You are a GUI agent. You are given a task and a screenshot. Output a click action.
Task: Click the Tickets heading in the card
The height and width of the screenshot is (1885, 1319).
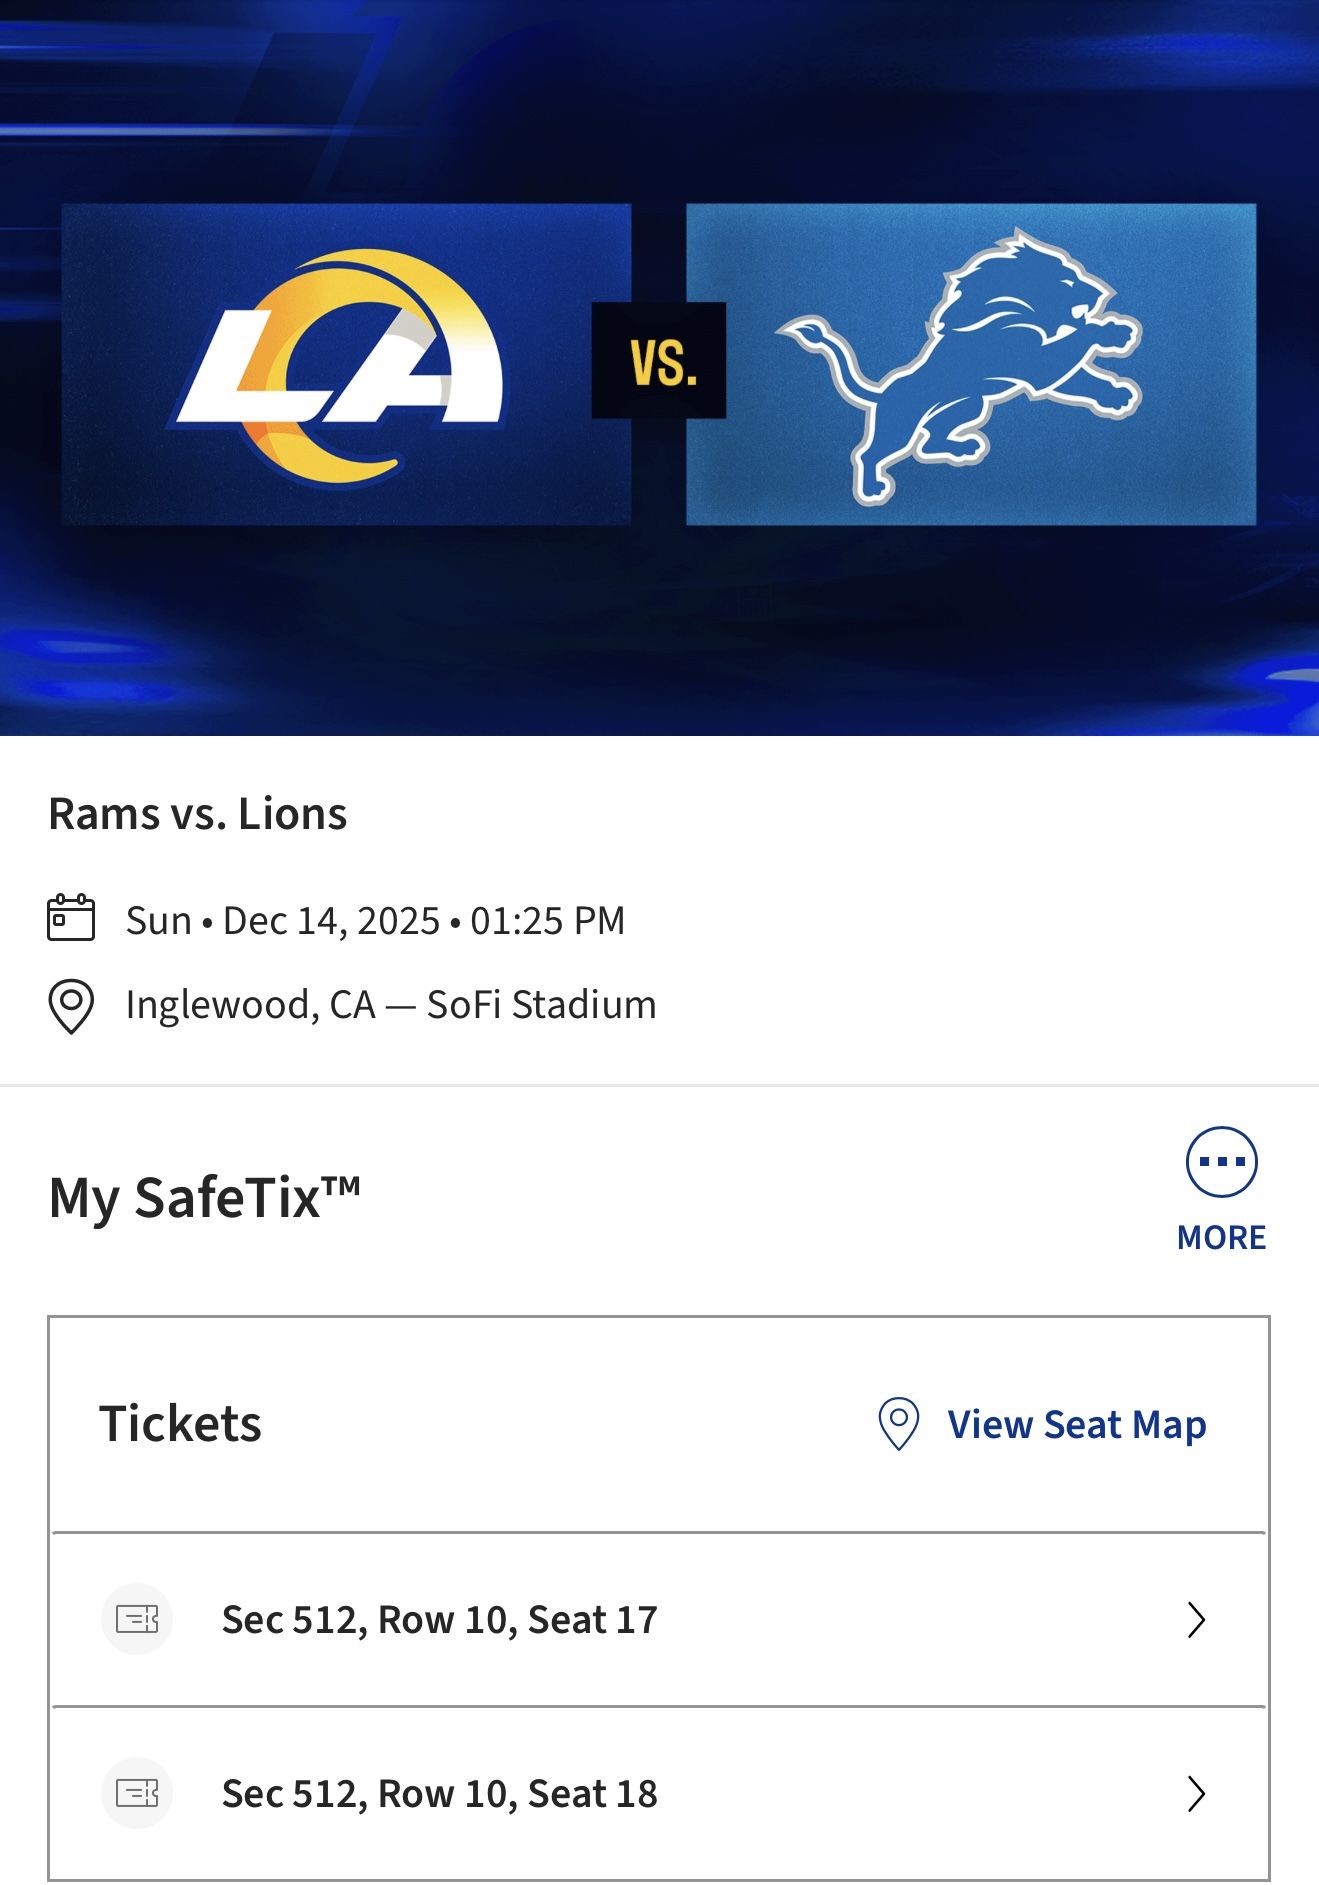click(181, 1424)
